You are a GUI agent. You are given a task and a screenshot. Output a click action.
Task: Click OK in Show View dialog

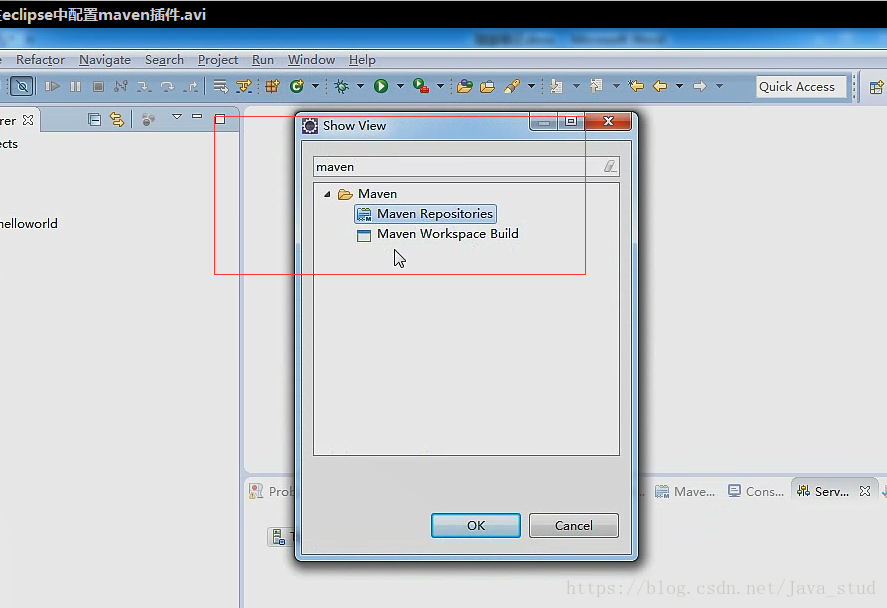click(476, 525)
